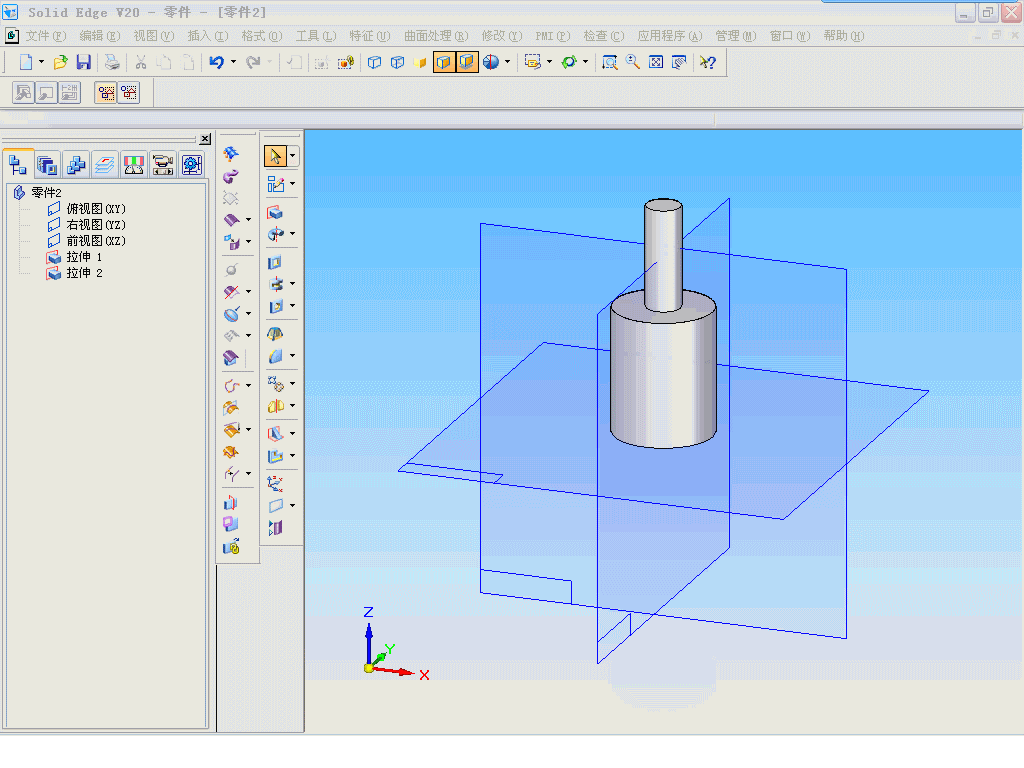Viewport: 1024px width, 768px height.
Task: Select the 拉伸 2 feature in tree
Action: click(x=84, y=273)
